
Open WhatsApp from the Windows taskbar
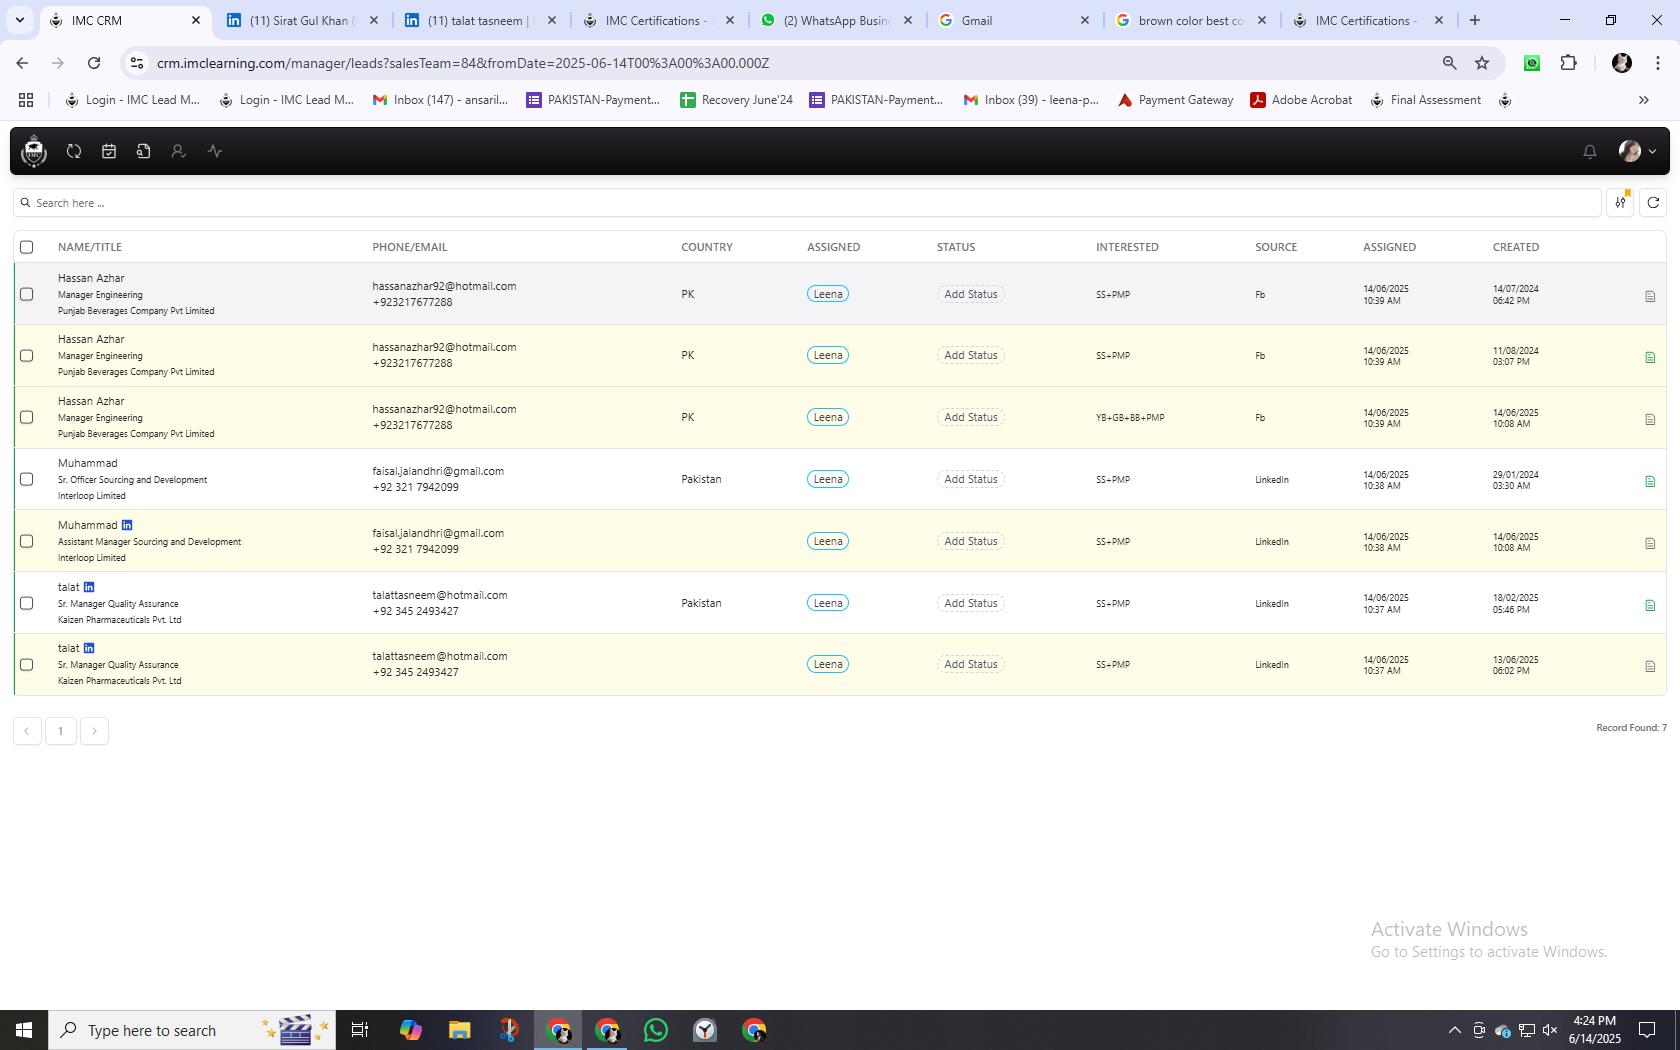tap(656, 1030)
